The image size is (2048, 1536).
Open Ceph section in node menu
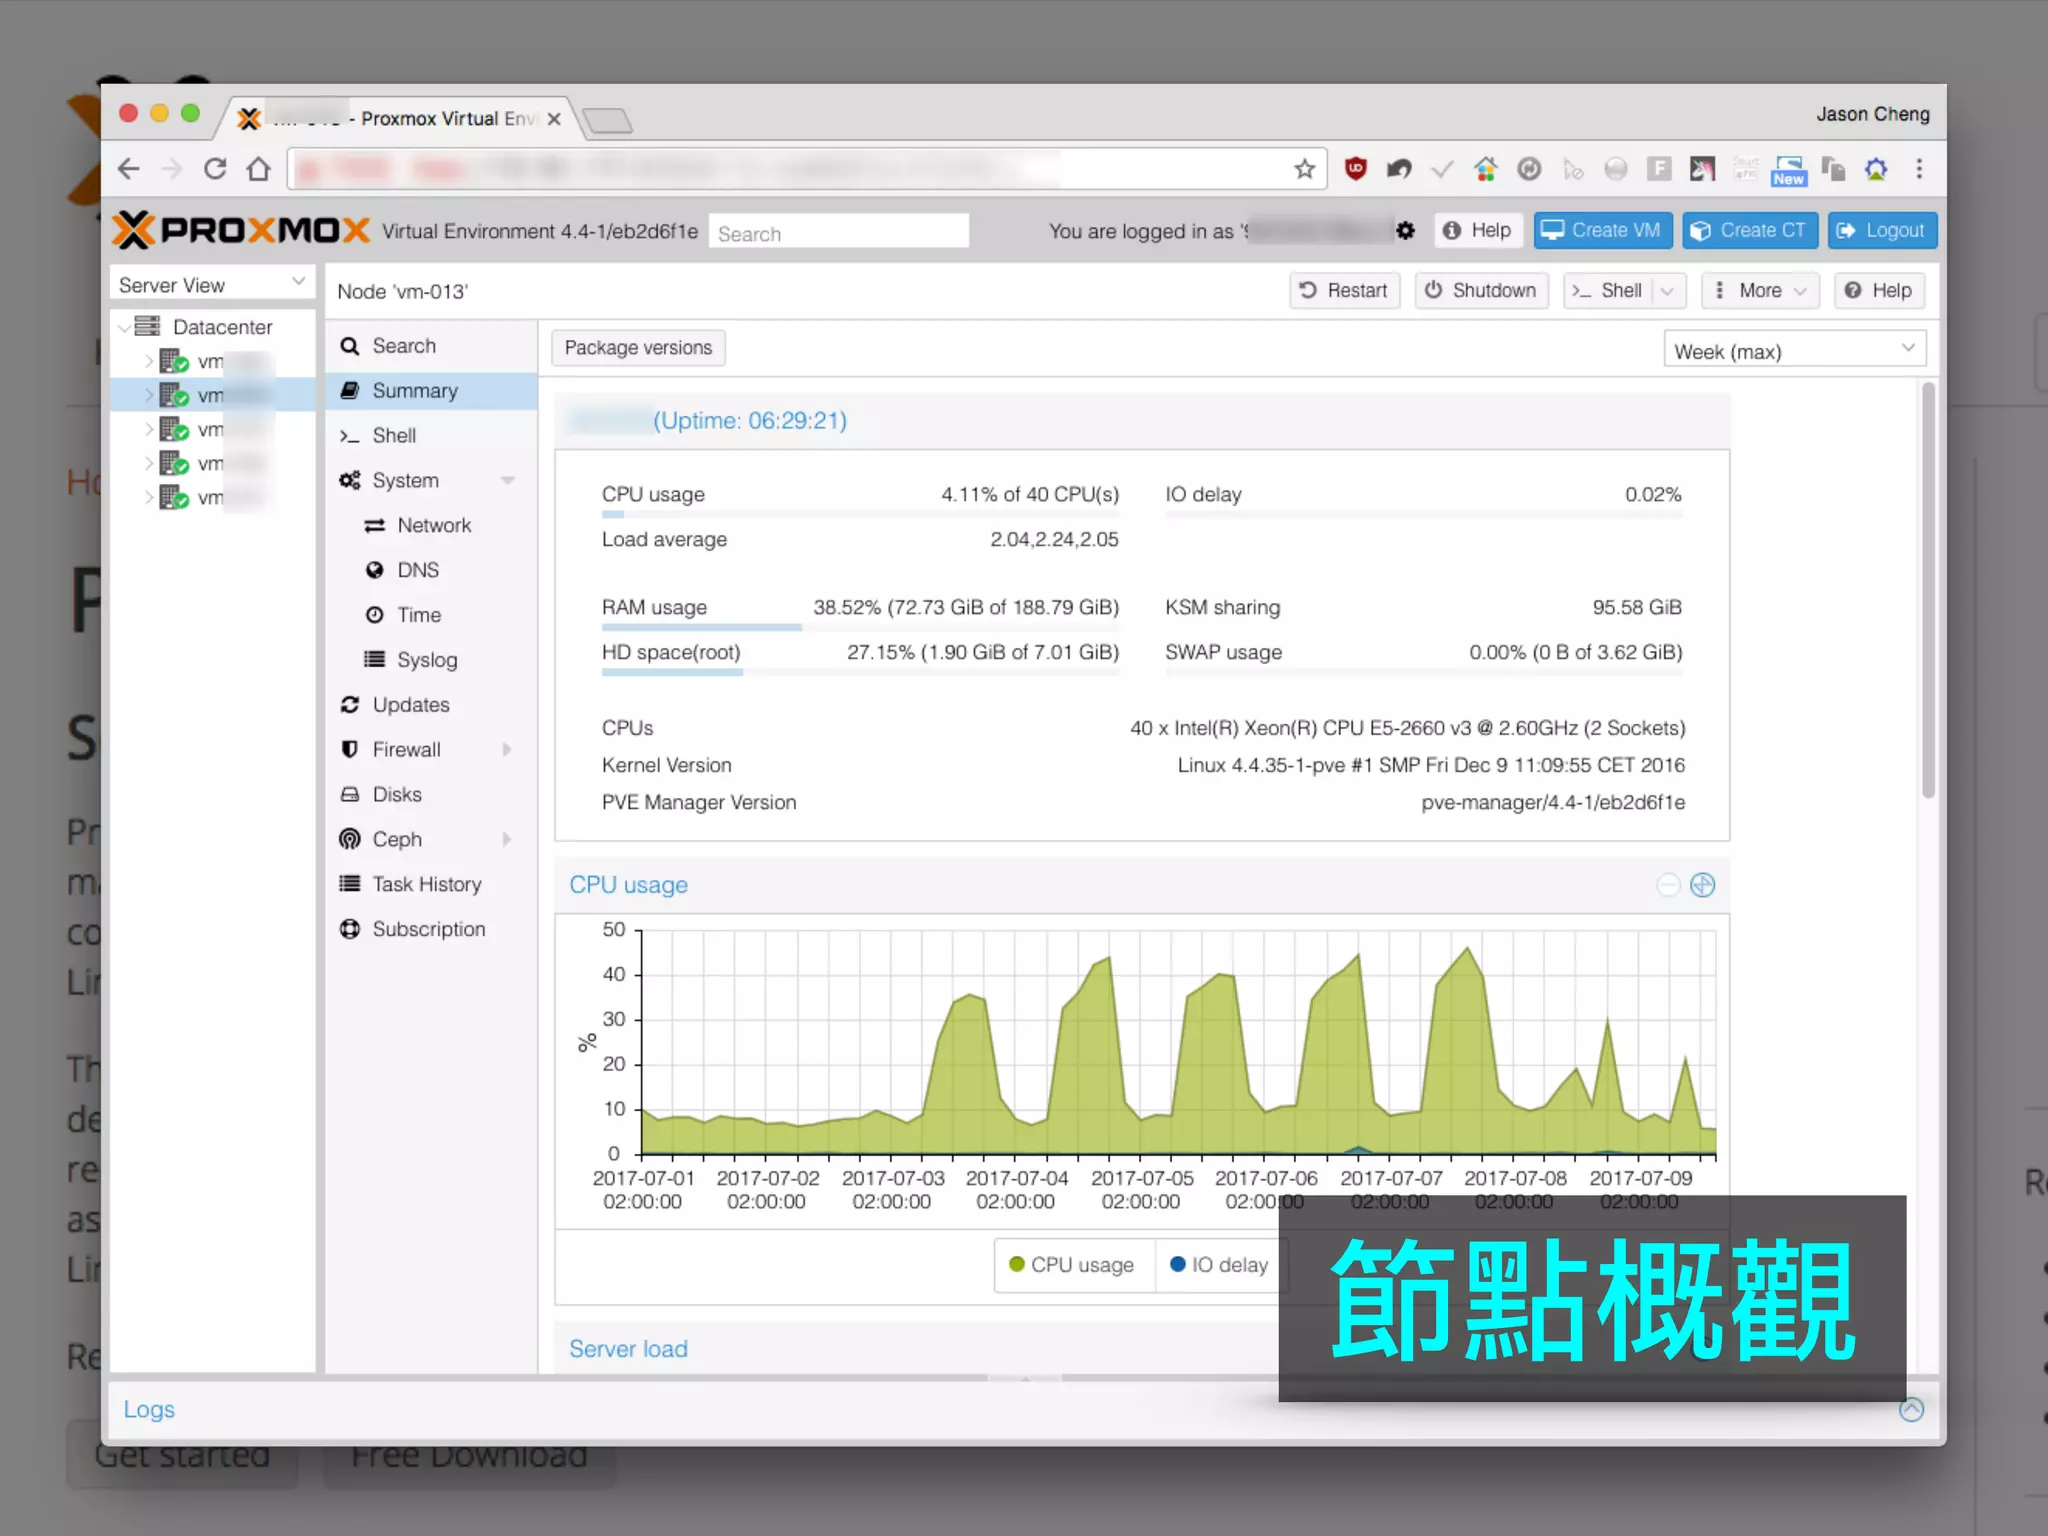[398, 839]
